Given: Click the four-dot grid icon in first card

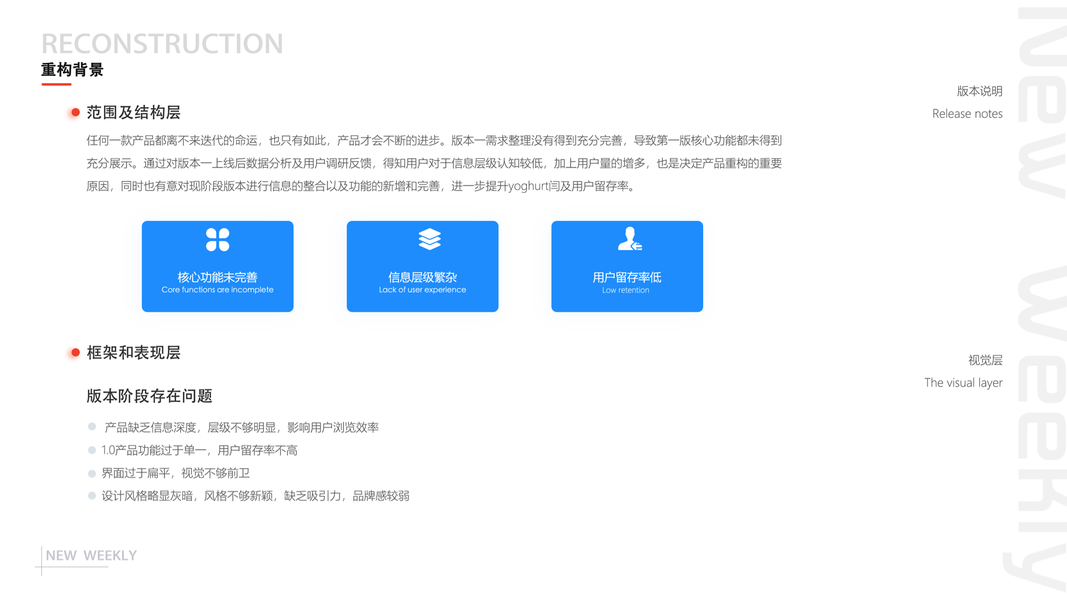Looking at the screenshot, I should click(218, 239).
